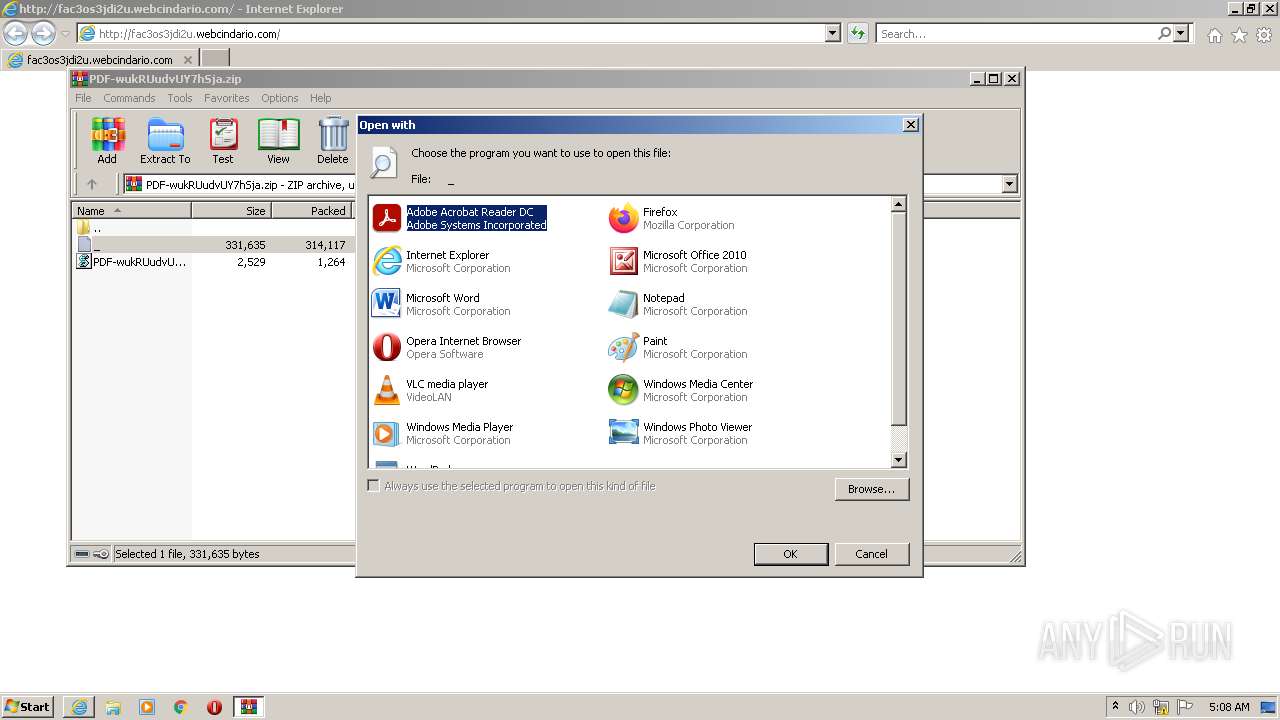Viewport: 1280px width, 720px height.
Task: Click the search magnifier in IE search box
Action: [x=1164, y=33]
